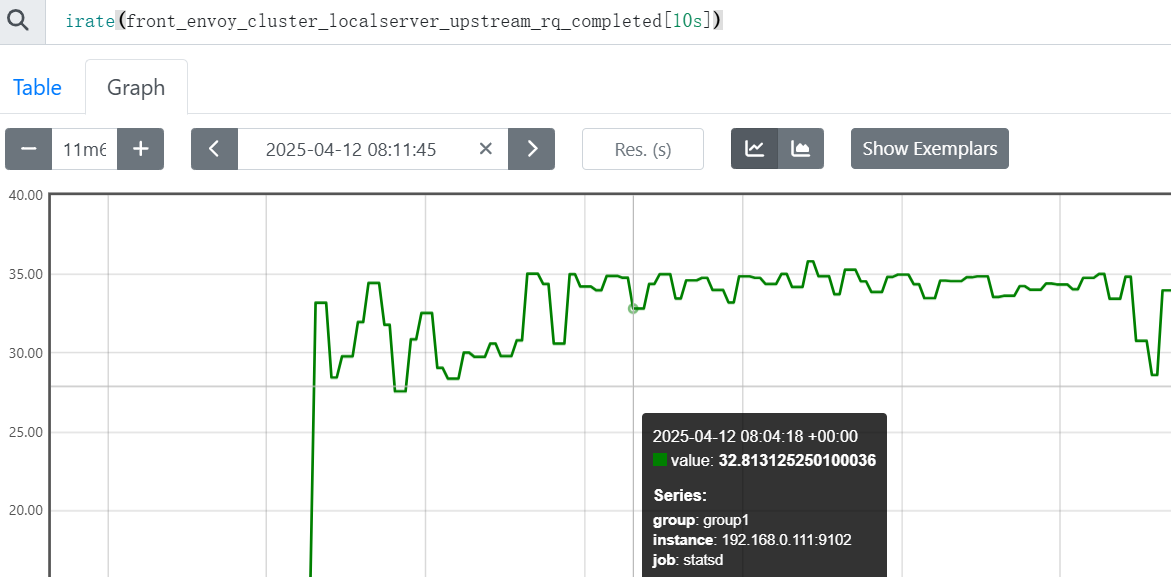Click the range duration field showing 11m
Image resolution: width=1171 pixels, height=577 pixels.
point(84,149)
